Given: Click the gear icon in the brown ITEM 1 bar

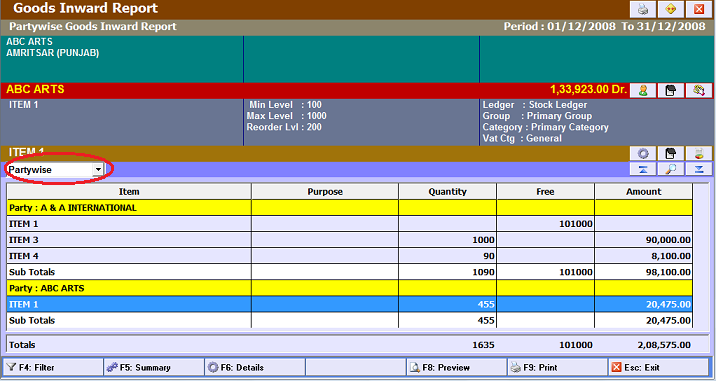Looking at the screenshot, I should point(643,153).
